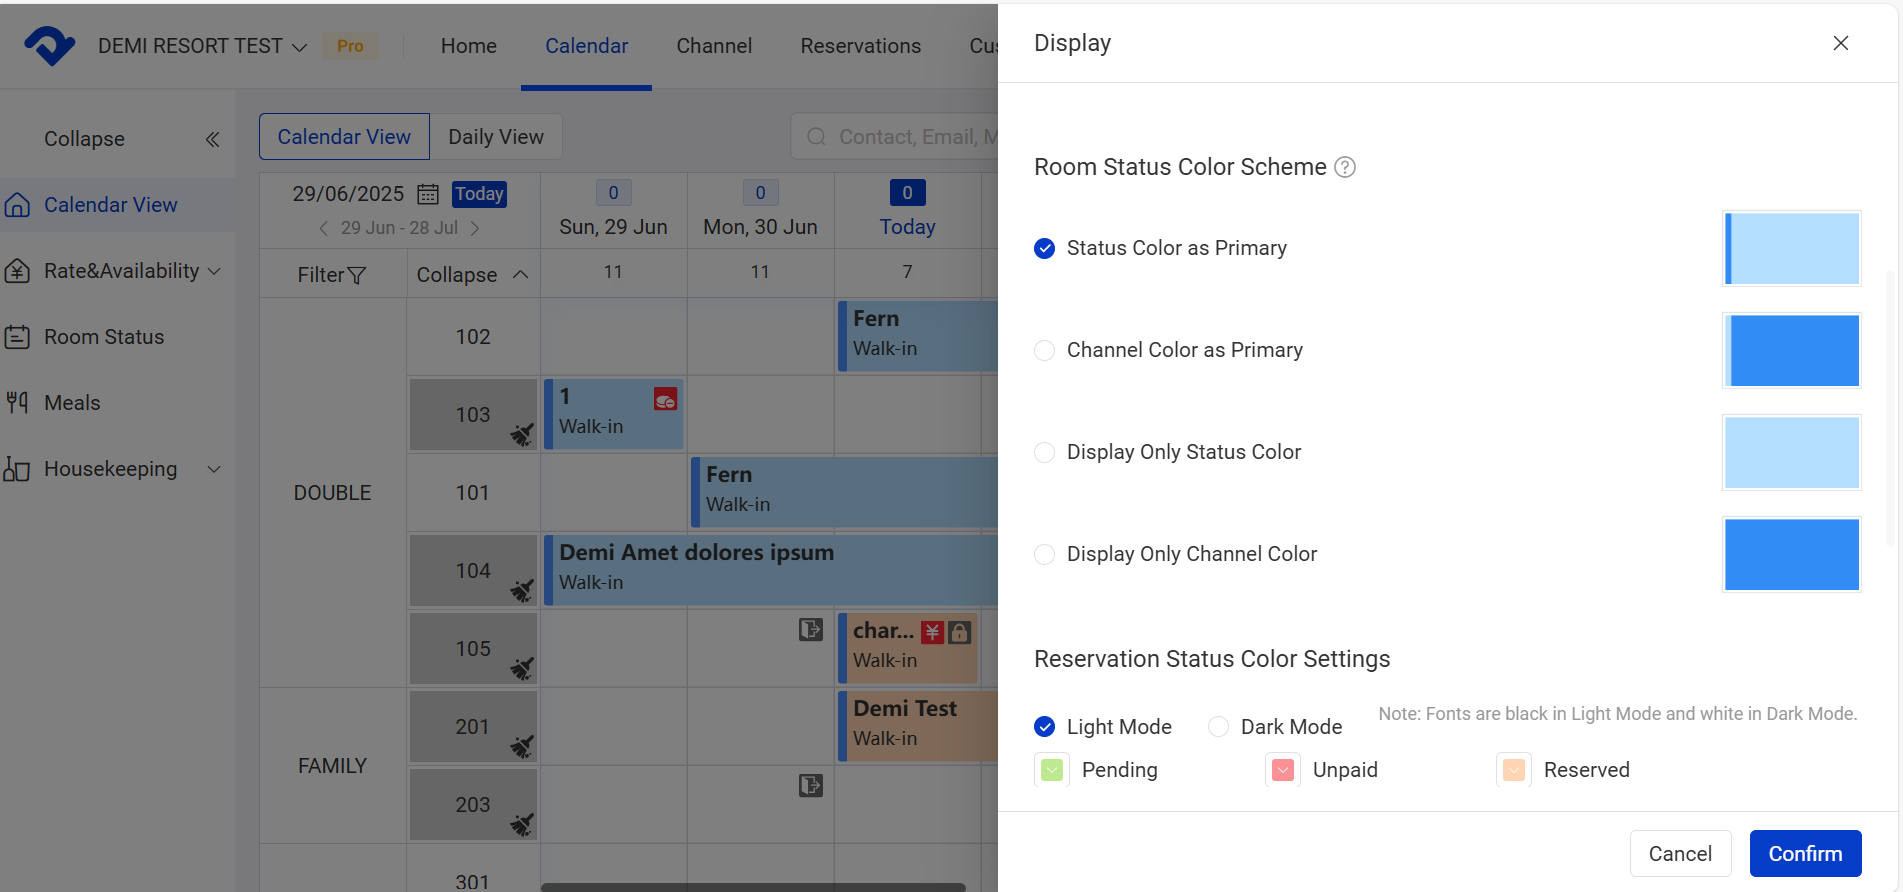This screenshot has height=892, width=1903.
Task: Open the calendar date picker icon
Action: click(428, 194)
